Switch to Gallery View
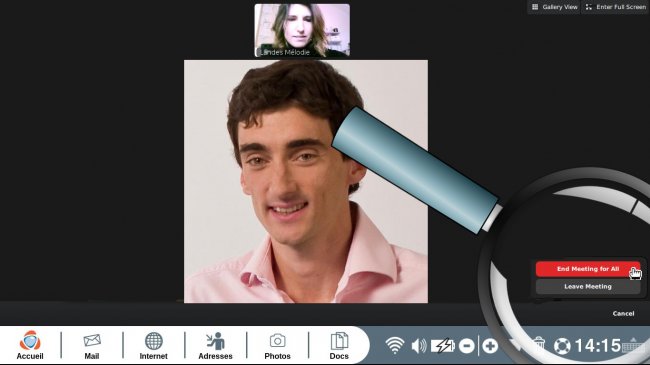650x365 pixels. (x=555, y=7)
